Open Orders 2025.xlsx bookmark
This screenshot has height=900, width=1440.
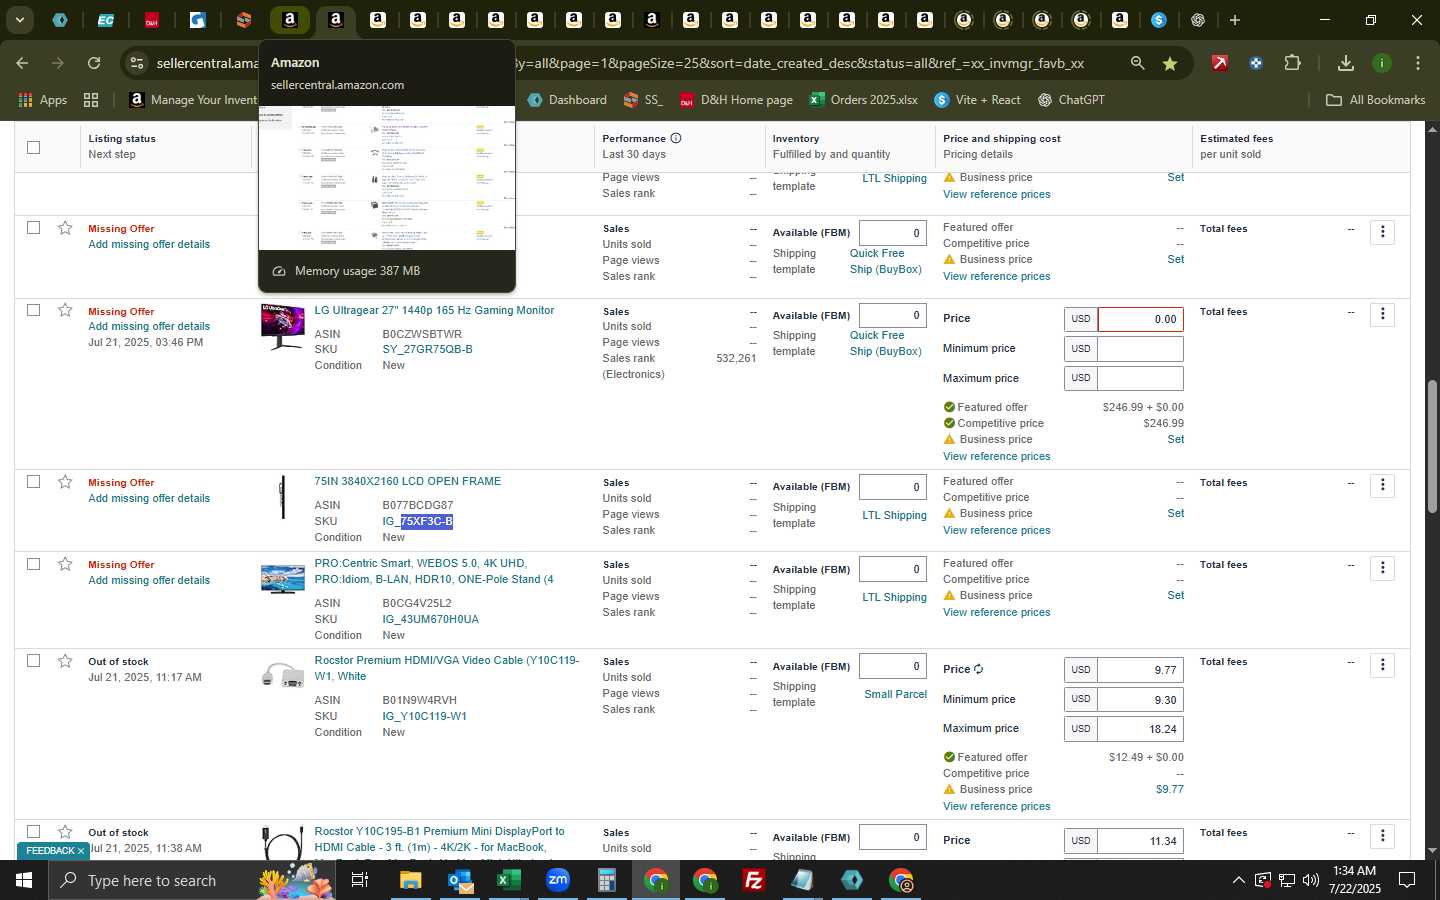(x=863, y=100)
